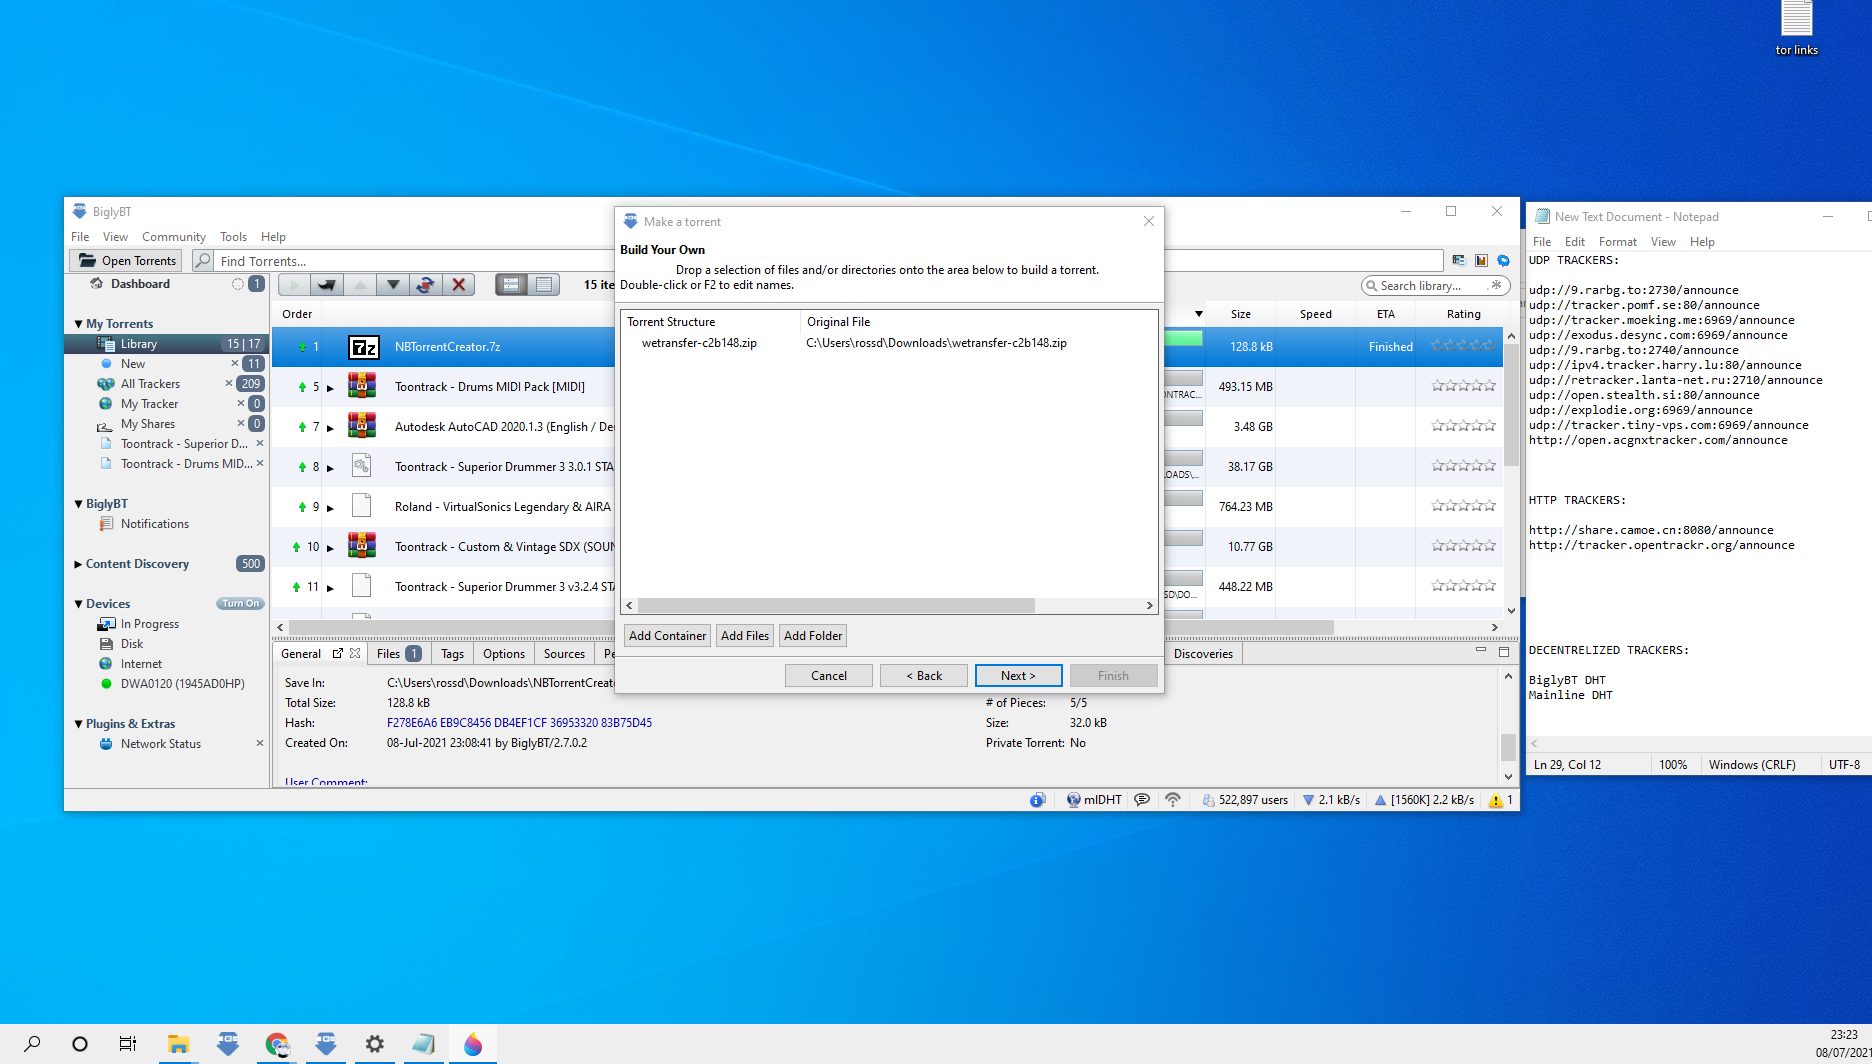
Task: Click the blue swarm icon in the top-right toolbar
Action: [x=1503, y=261]
